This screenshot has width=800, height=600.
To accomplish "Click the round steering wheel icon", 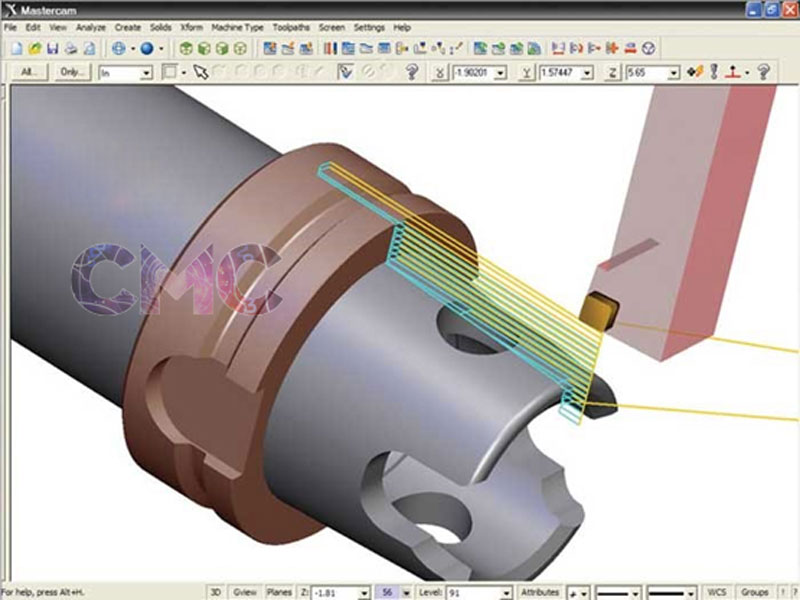I will pos(648,48).
